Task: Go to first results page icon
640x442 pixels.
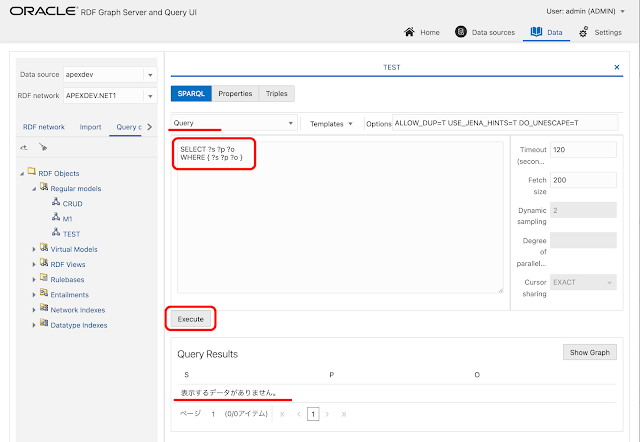Action: 282,414
